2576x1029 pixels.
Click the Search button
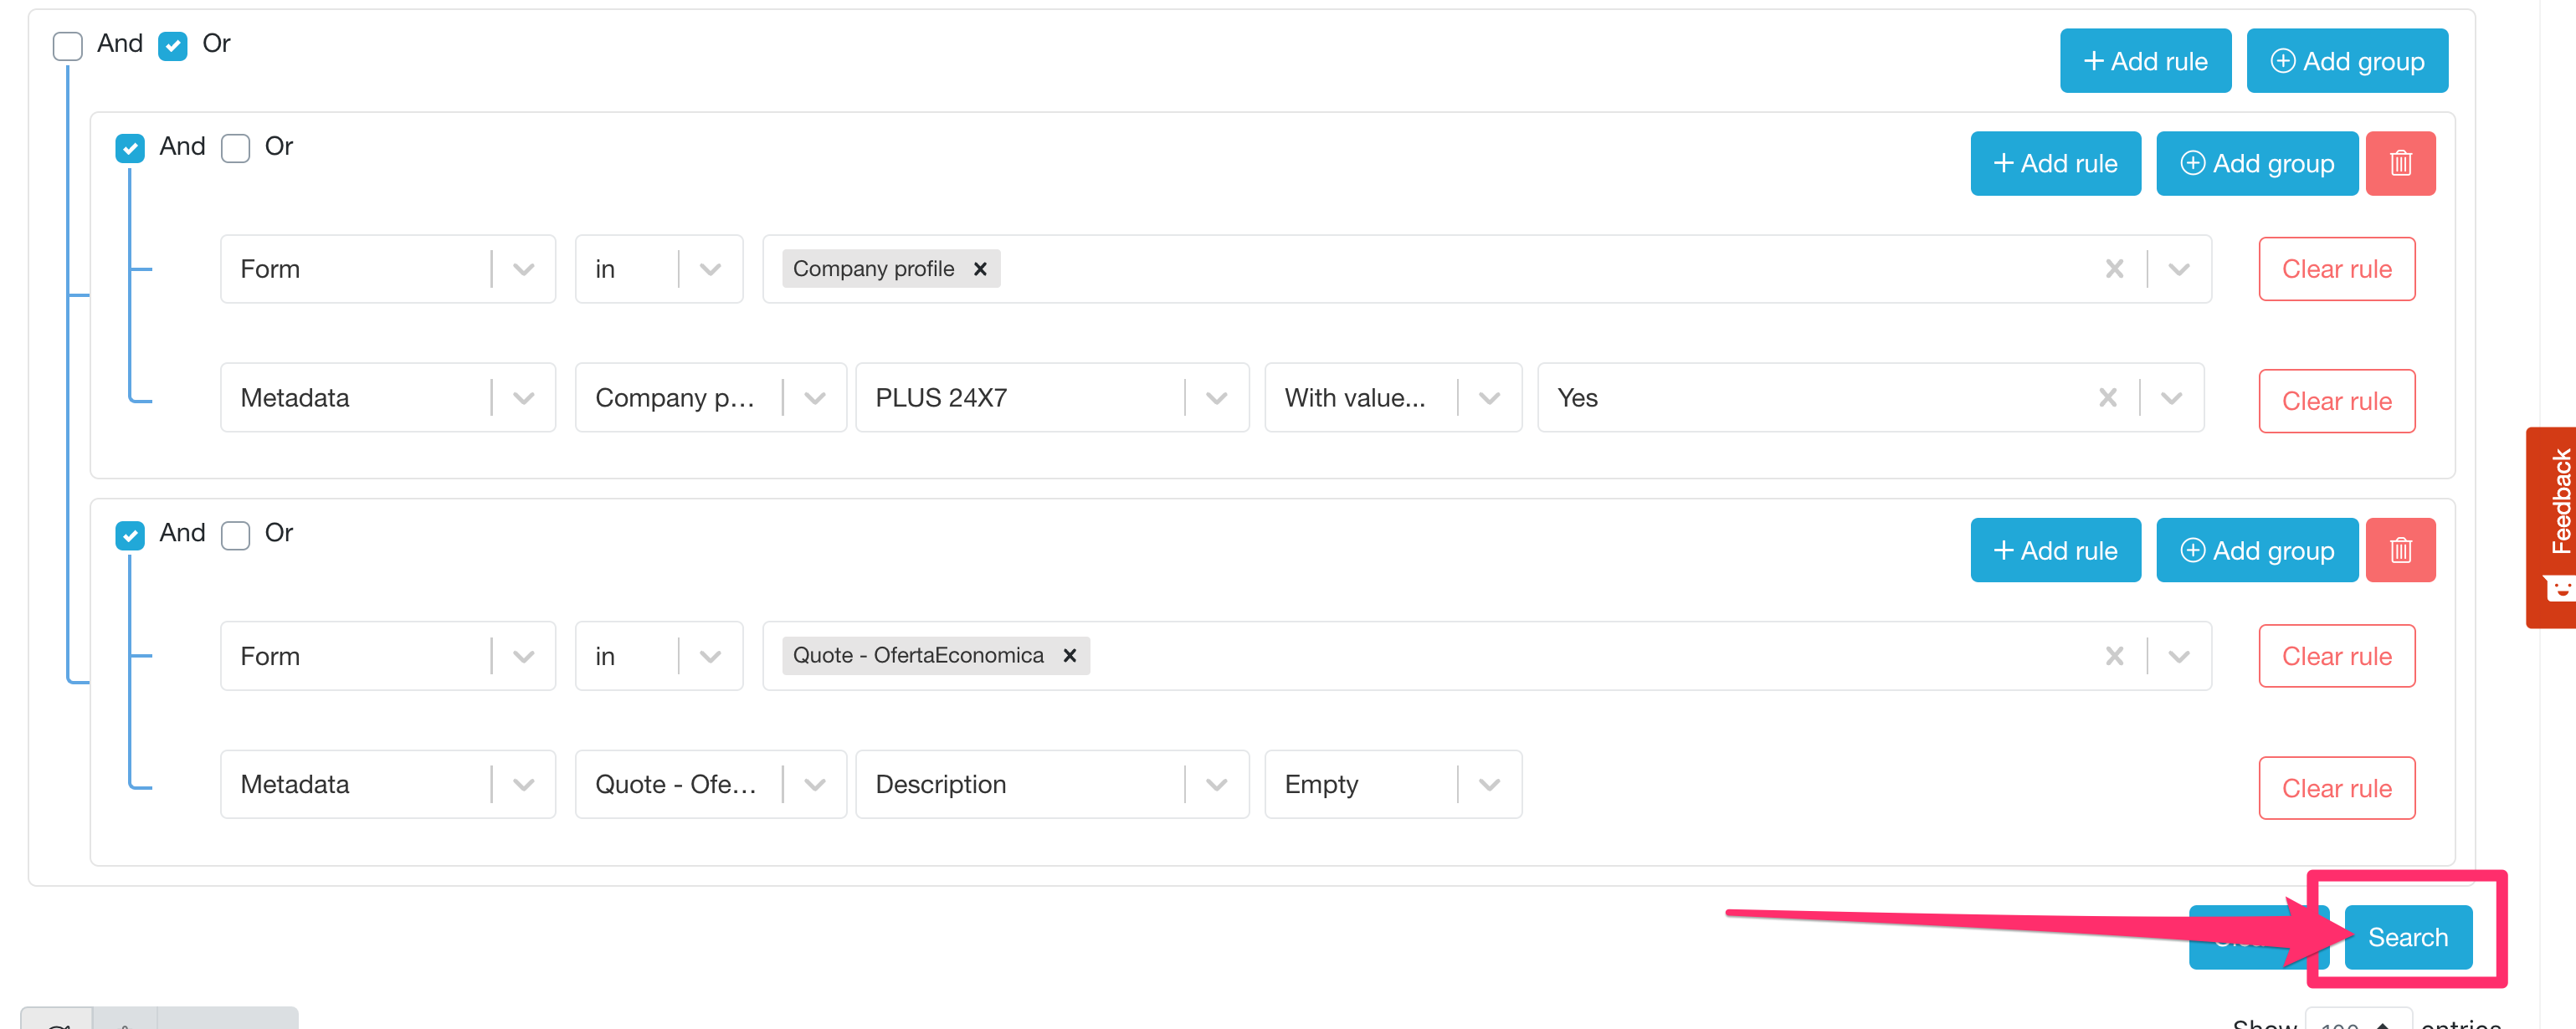(2407, 937)
